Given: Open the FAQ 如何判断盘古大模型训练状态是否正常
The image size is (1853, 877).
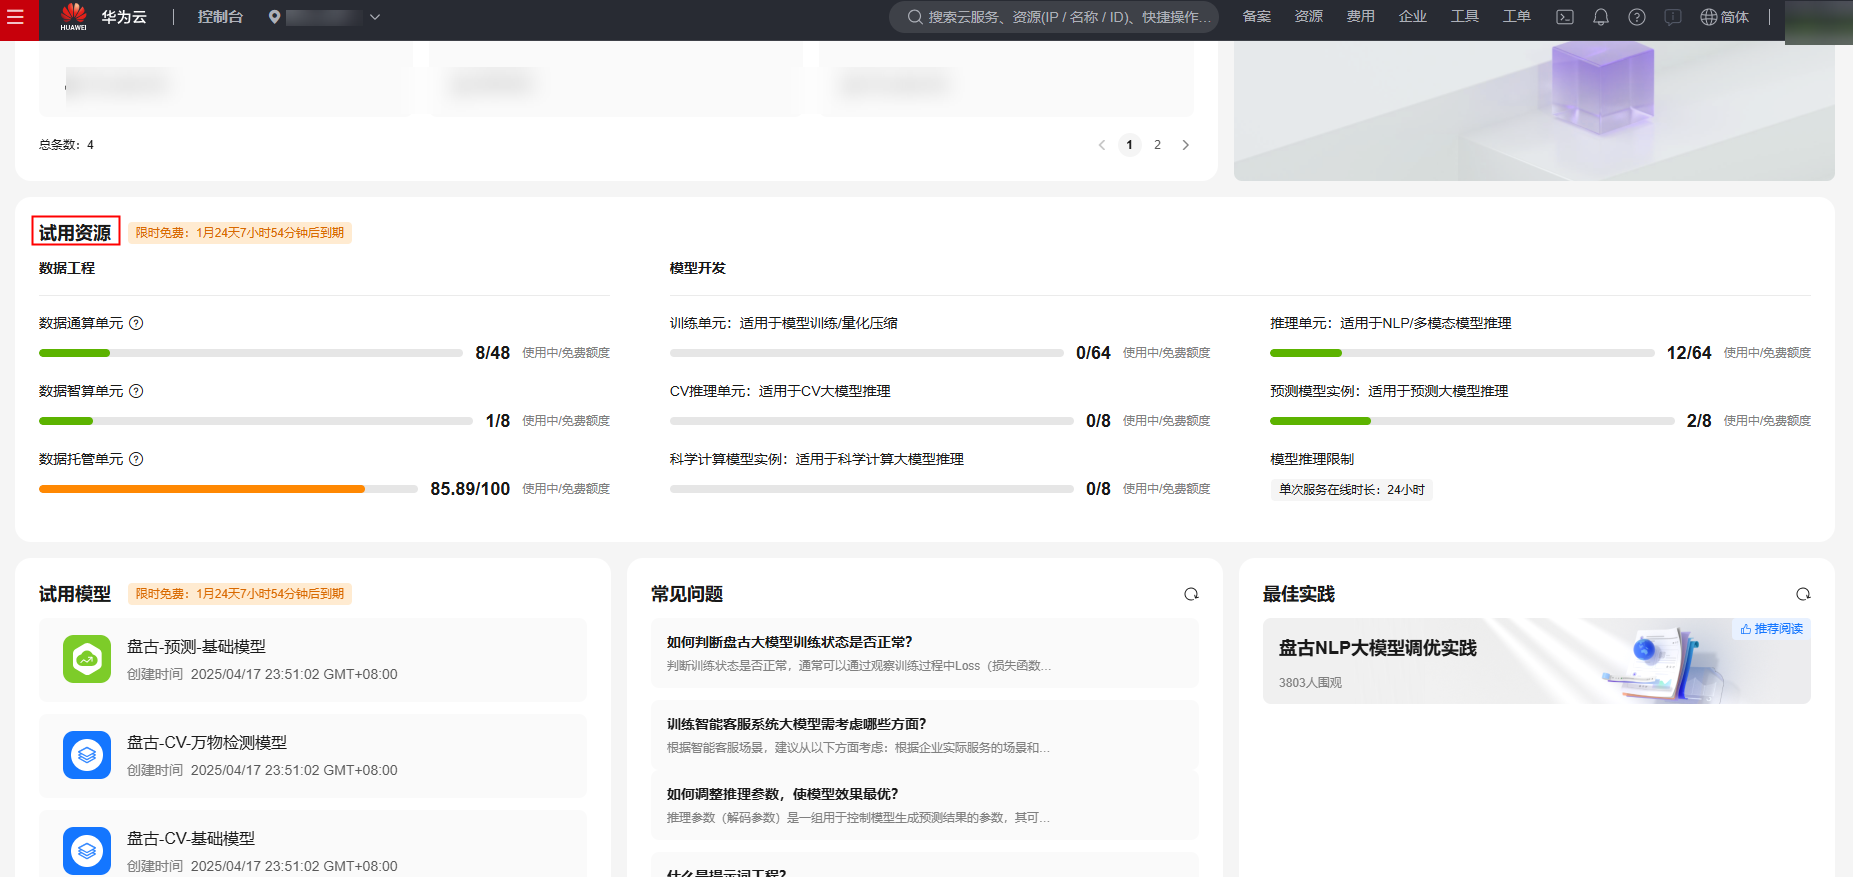Looking at the screenshot, I should (x=789, y=642).
